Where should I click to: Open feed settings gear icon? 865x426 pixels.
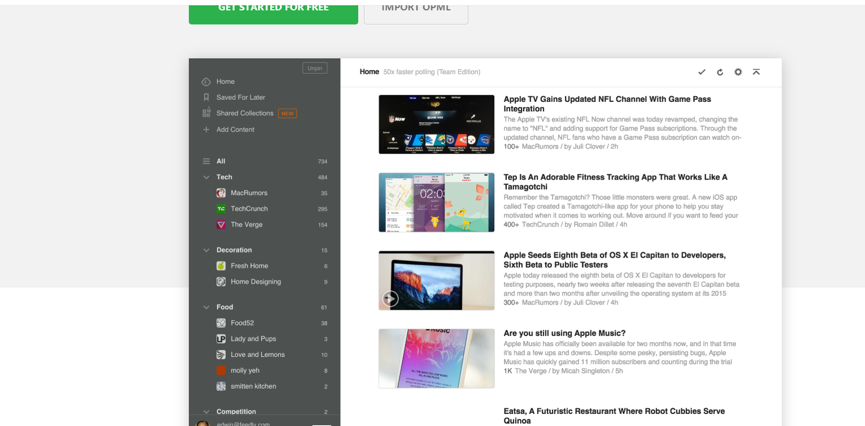(x=738, y=72)
